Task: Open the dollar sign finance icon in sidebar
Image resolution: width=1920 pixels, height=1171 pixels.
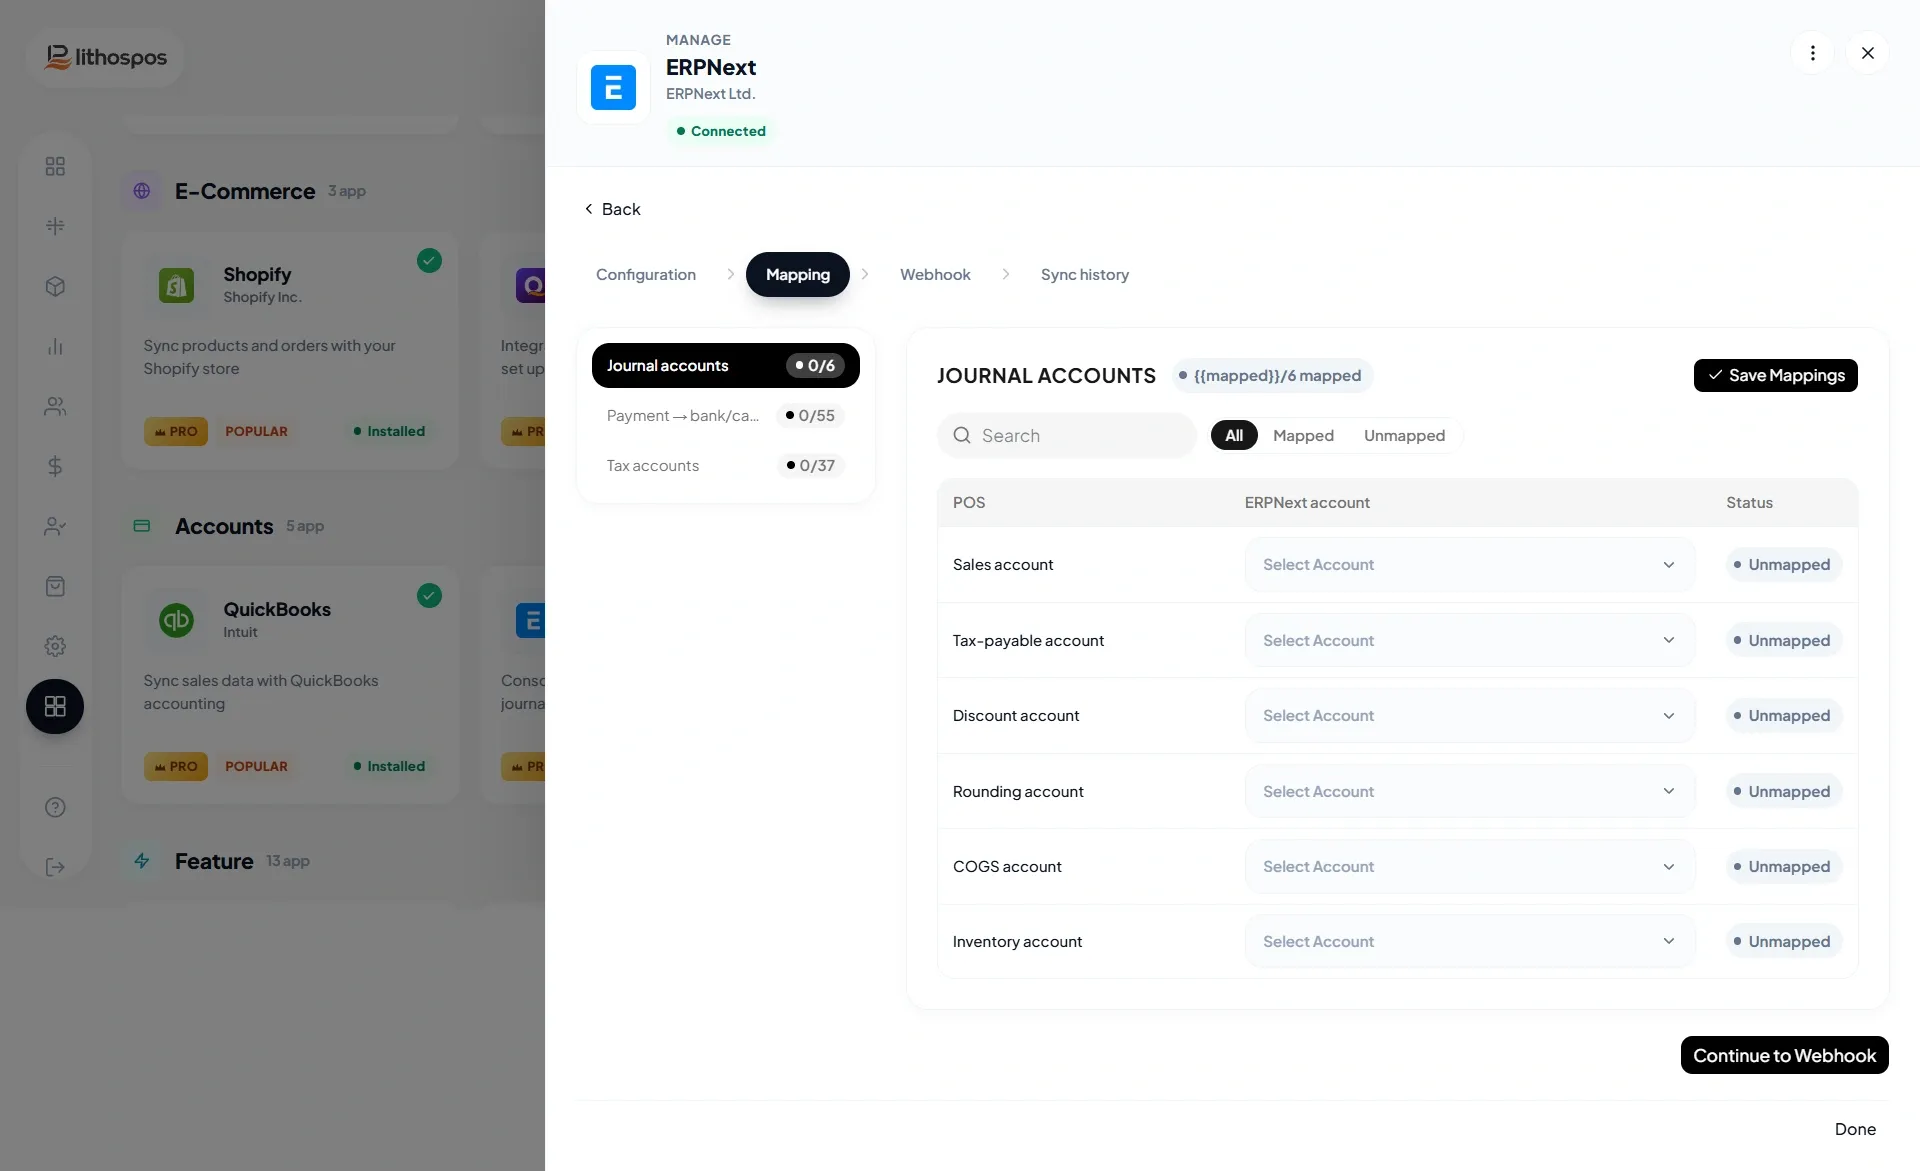Action: 55,467
